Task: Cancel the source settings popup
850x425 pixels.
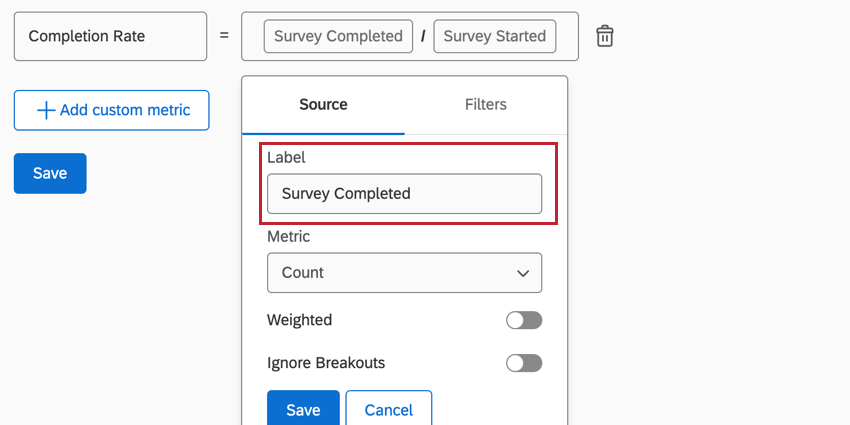Action: pos(388,410)
